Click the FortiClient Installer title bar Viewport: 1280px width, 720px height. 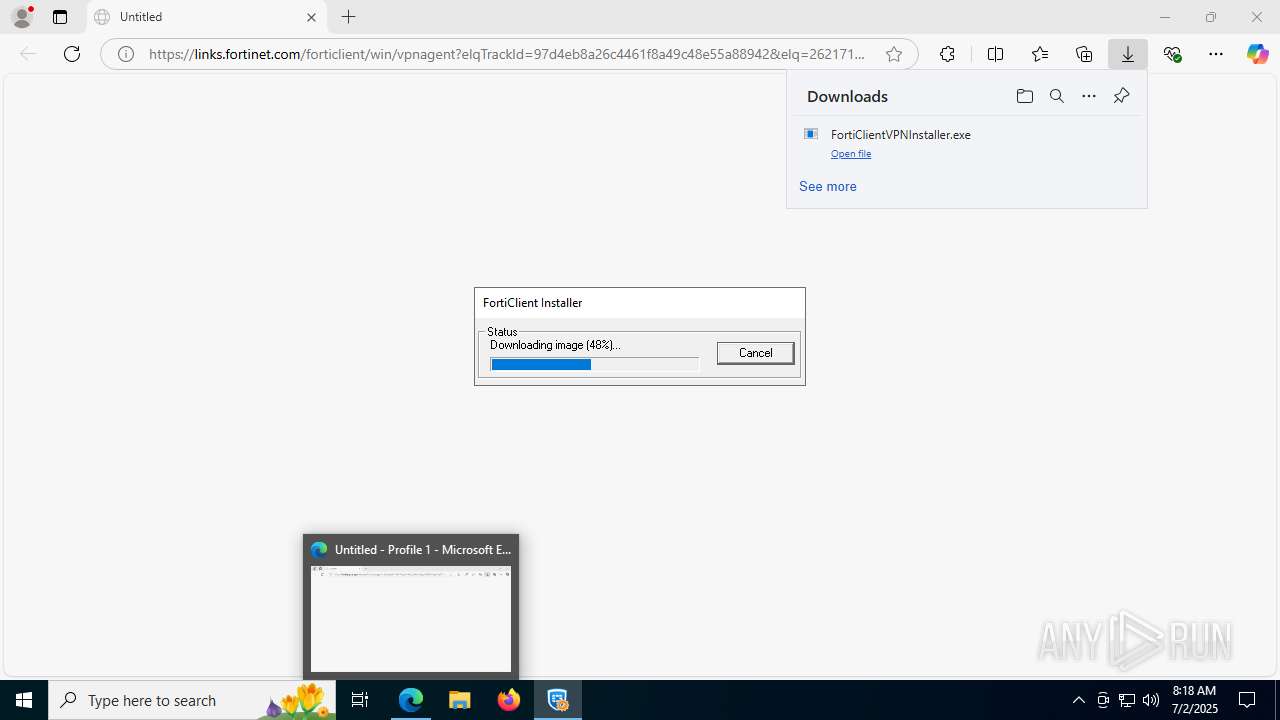[x=640, y=303]
